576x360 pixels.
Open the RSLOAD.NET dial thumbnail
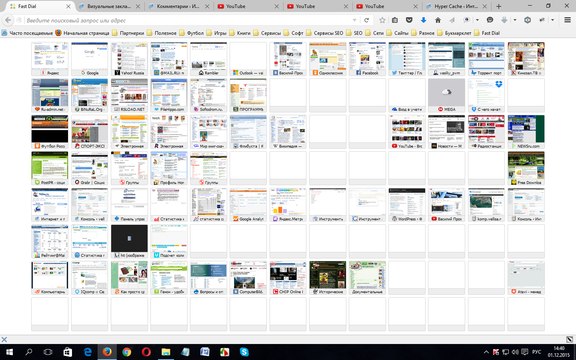click(129, 96)
